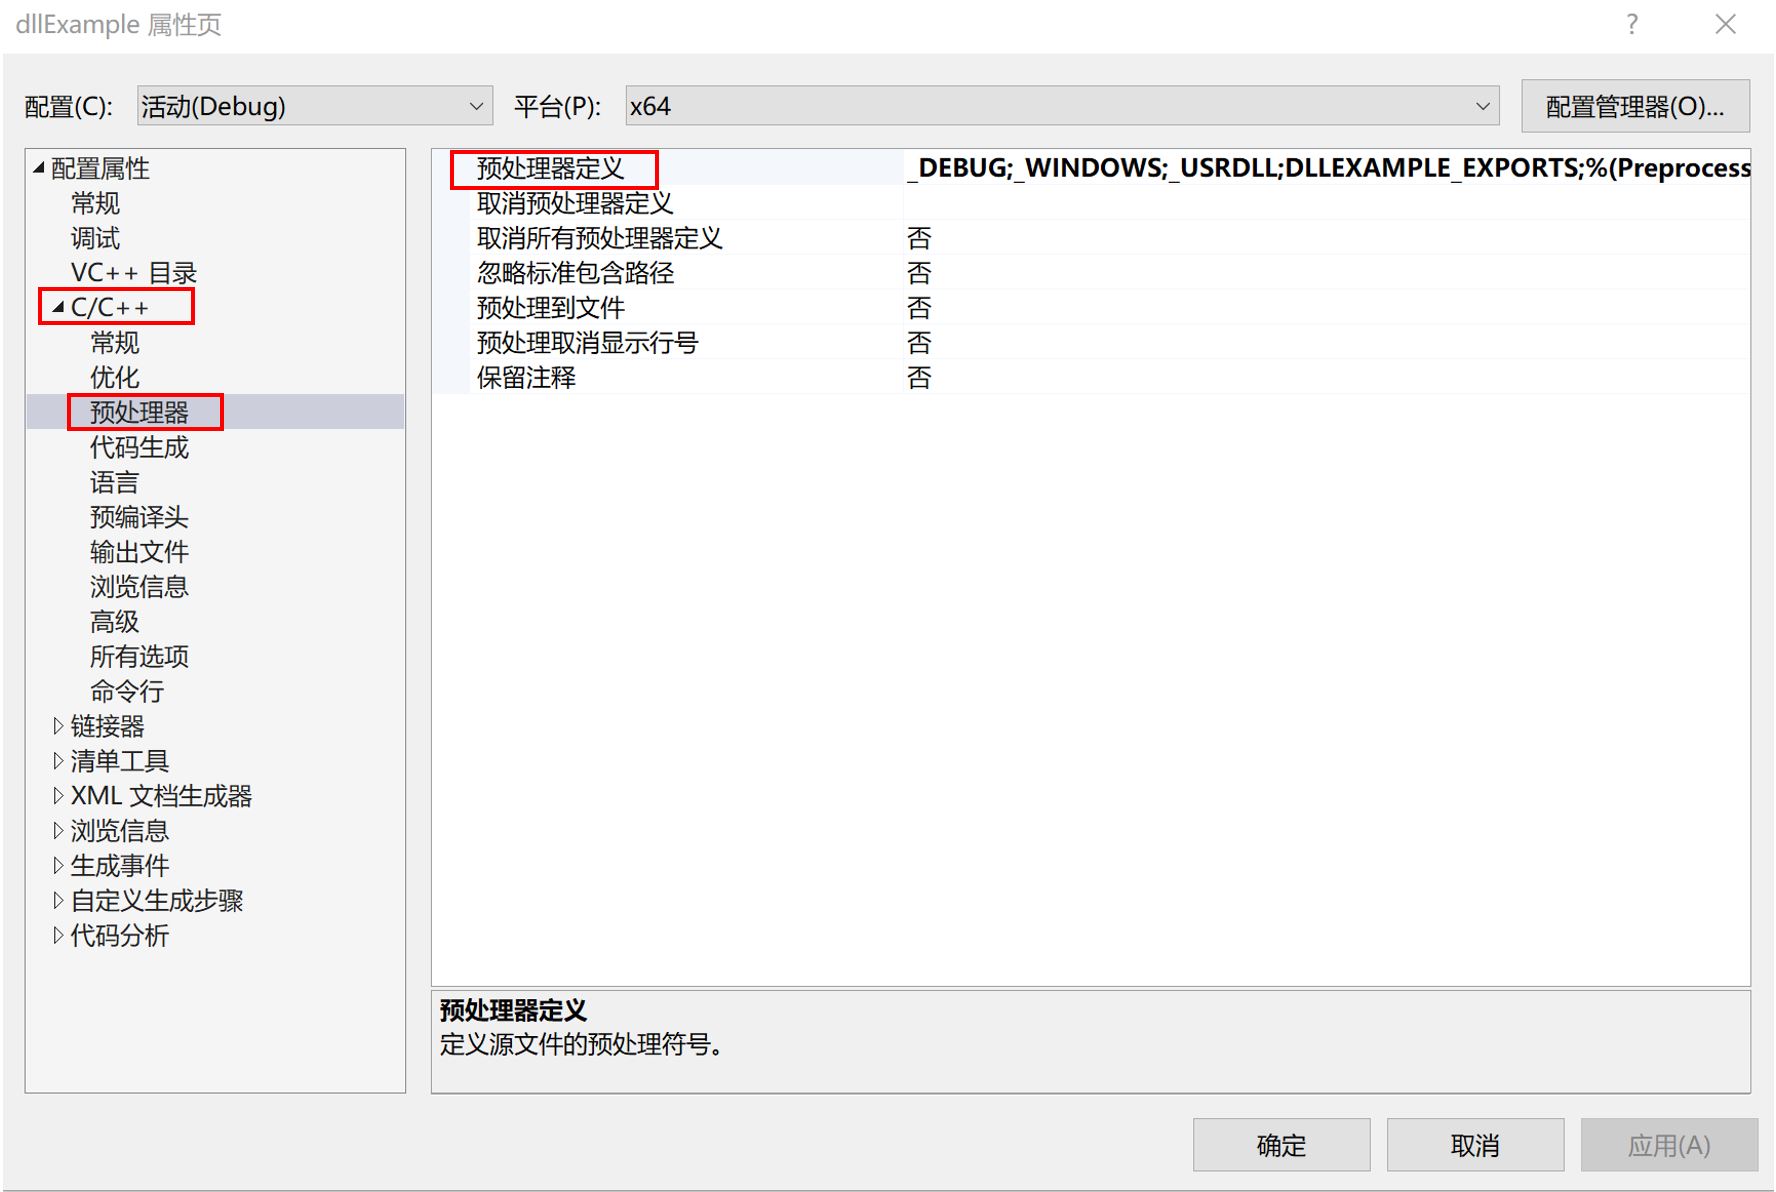Click the _DEBUG;_WINDOWS;_USRDLL value field

point(1327,168)
